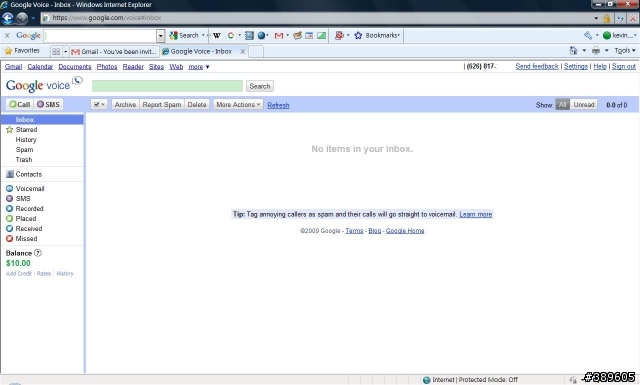Click the green Google Voice search field
Image resolution: width=640 pixels, height=385 pixels.
(167, 86)
